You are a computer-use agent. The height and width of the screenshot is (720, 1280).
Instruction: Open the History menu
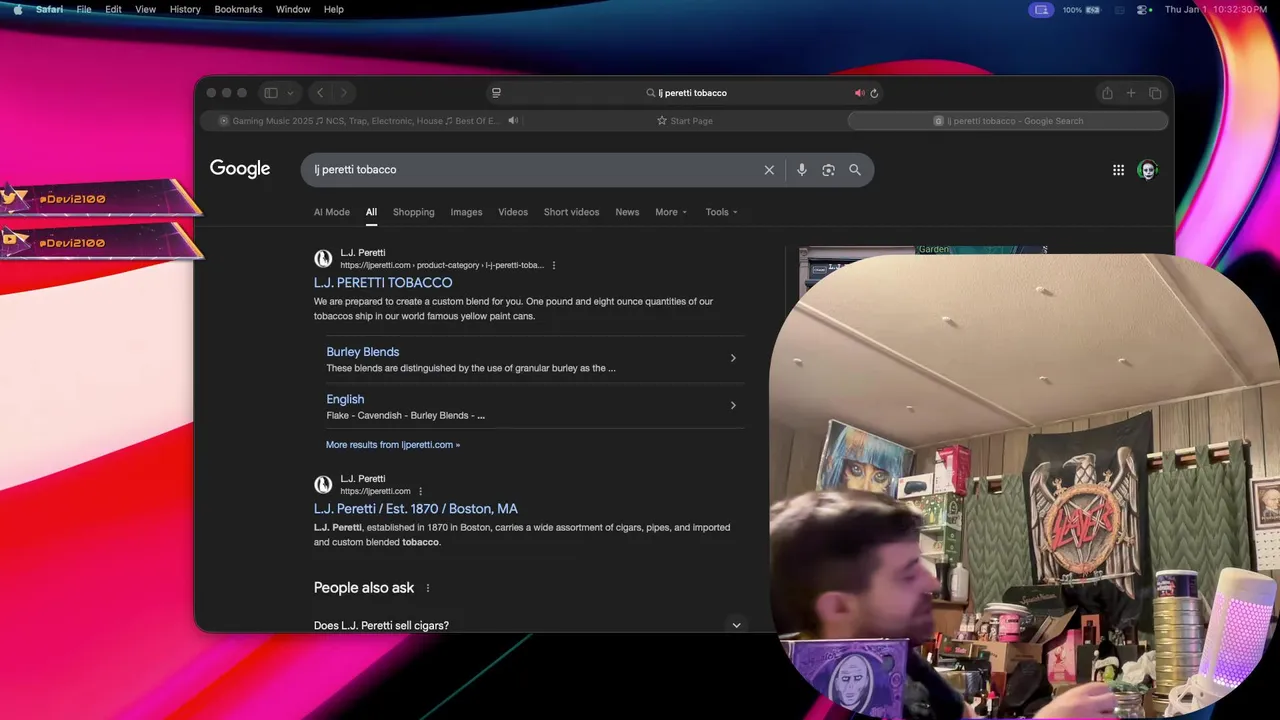pyautogui.click(x=185, y=9)
